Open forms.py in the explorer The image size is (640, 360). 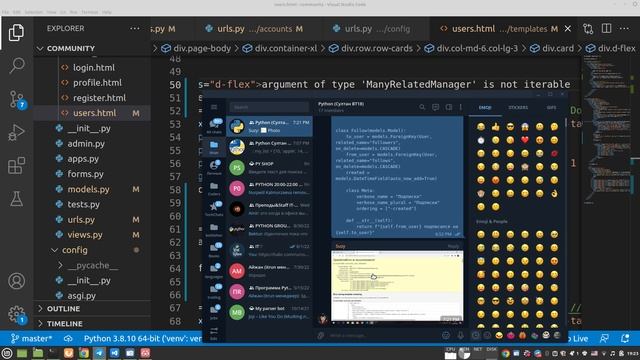[85, 174]
